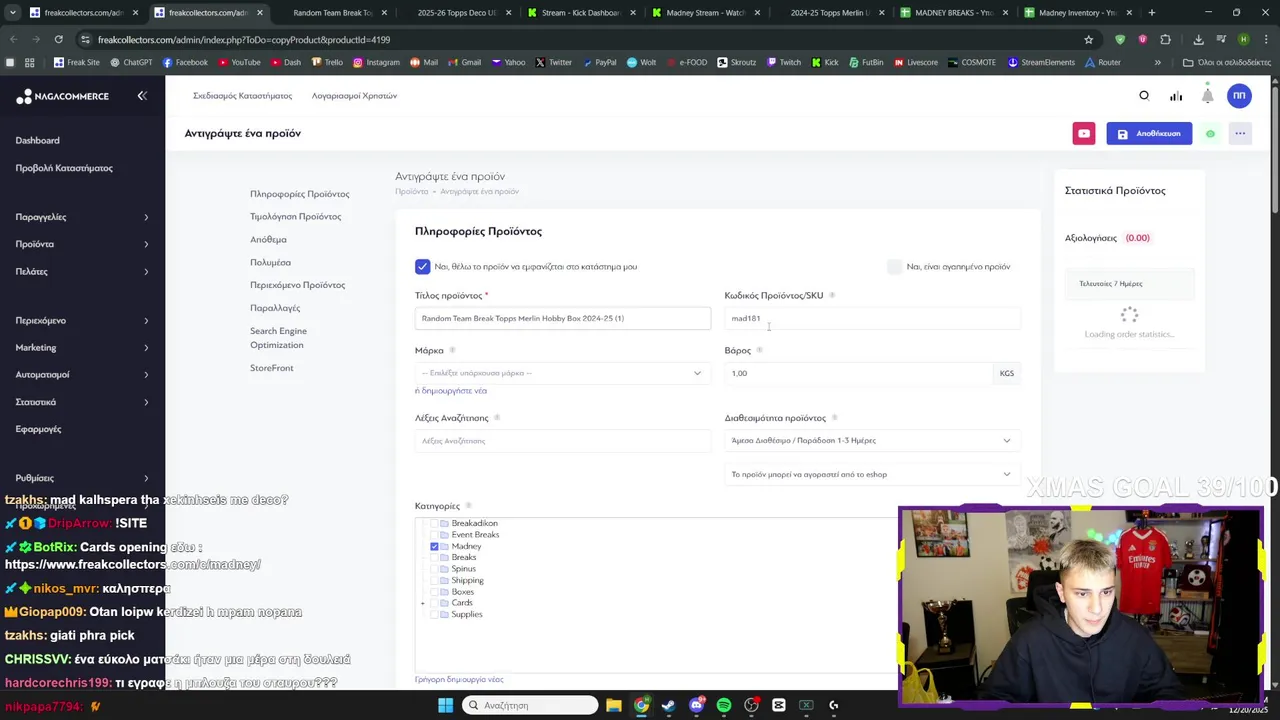
Task: Open 'Το προϊόν μπορεί να αγοραστεί από το eshop' dropdown
Action: [x=872, y=475]
